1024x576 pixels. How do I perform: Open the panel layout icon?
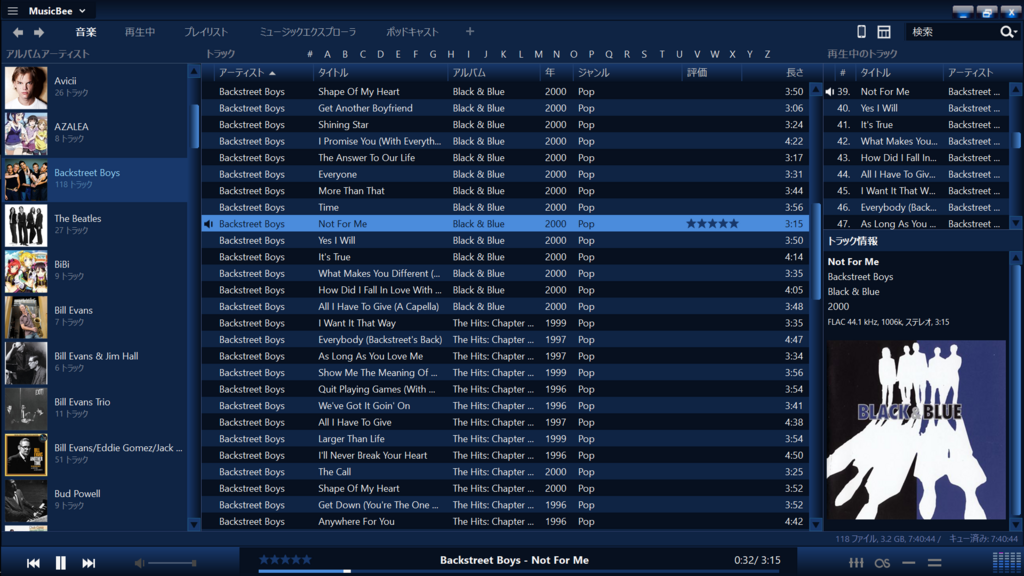884,31
